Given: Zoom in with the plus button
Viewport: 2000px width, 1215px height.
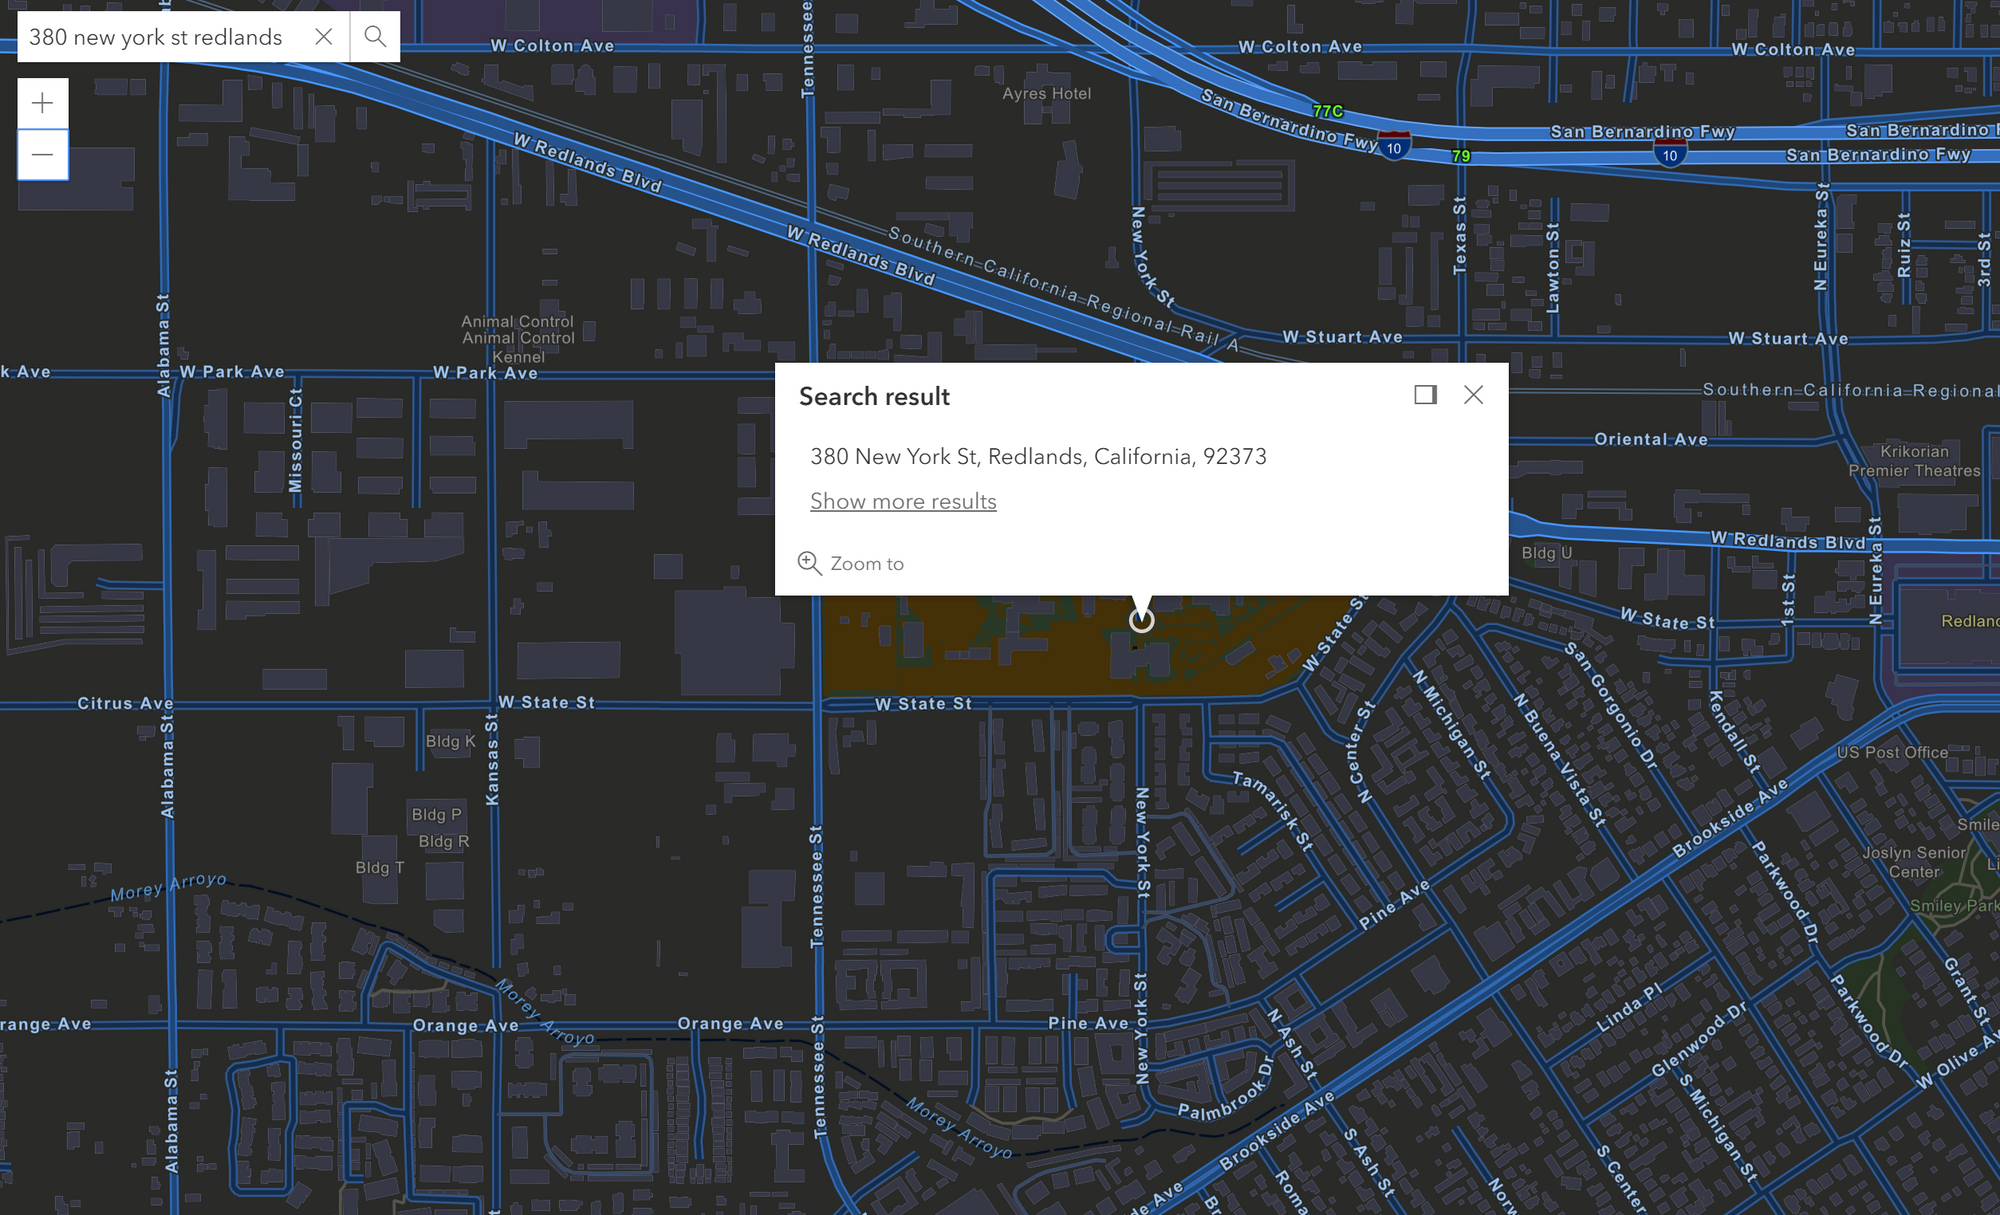Looking at the screenshot, I should pos(42,103).
